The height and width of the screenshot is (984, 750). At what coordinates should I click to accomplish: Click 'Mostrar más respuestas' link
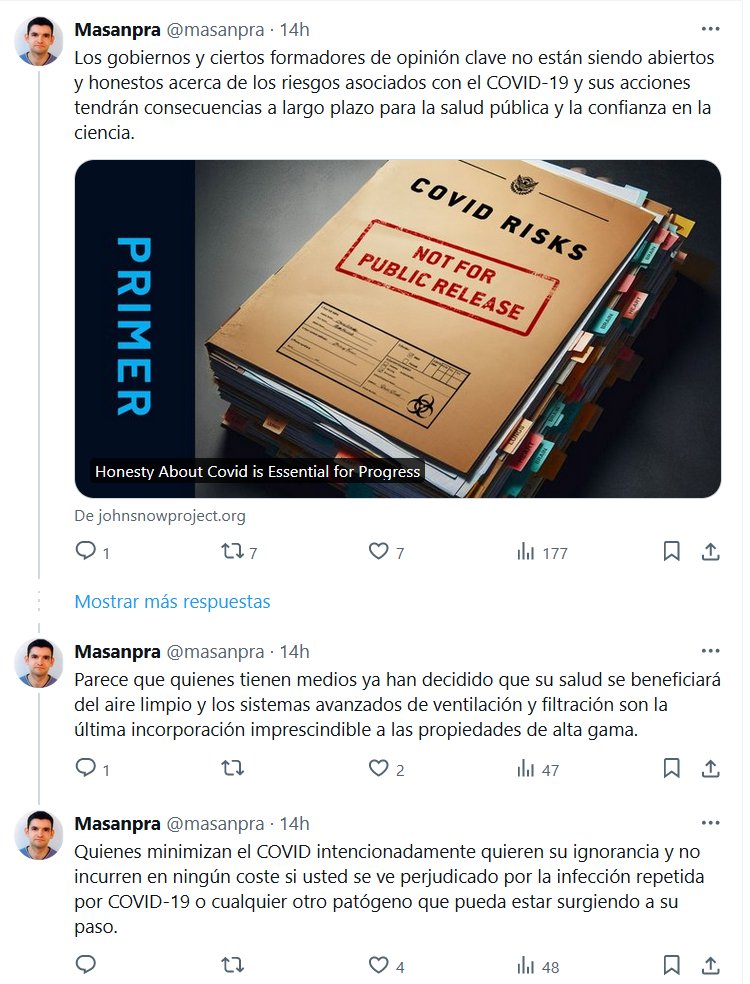tap(173, 601)
